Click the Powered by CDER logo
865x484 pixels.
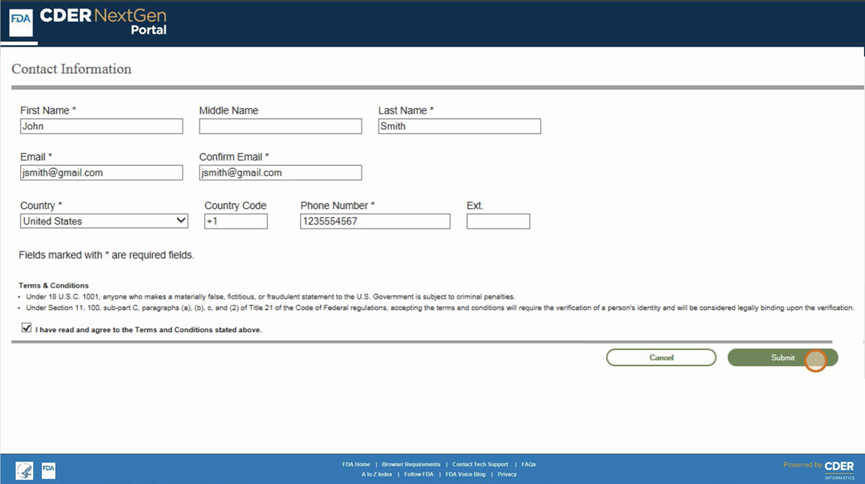(819, 469)
